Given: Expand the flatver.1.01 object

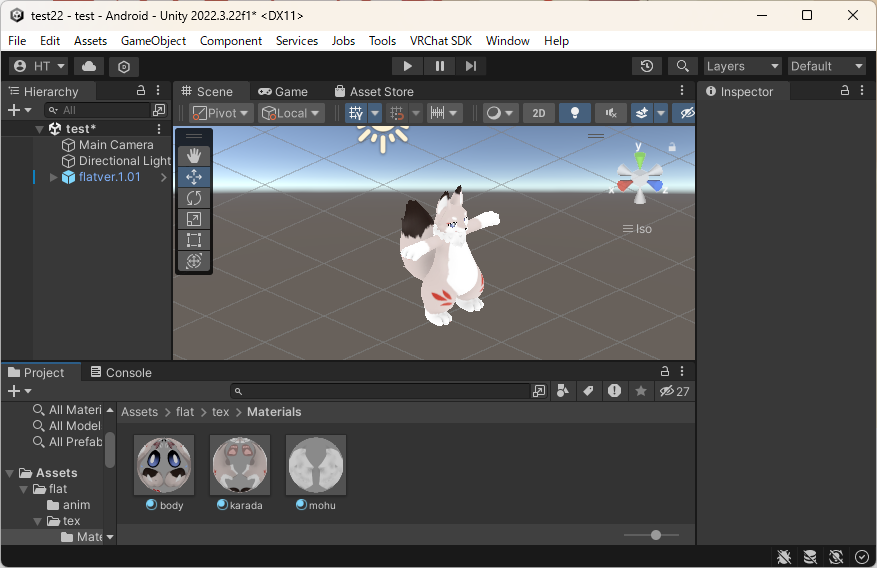Looking at the screenshot, I should tap(54, 177).
